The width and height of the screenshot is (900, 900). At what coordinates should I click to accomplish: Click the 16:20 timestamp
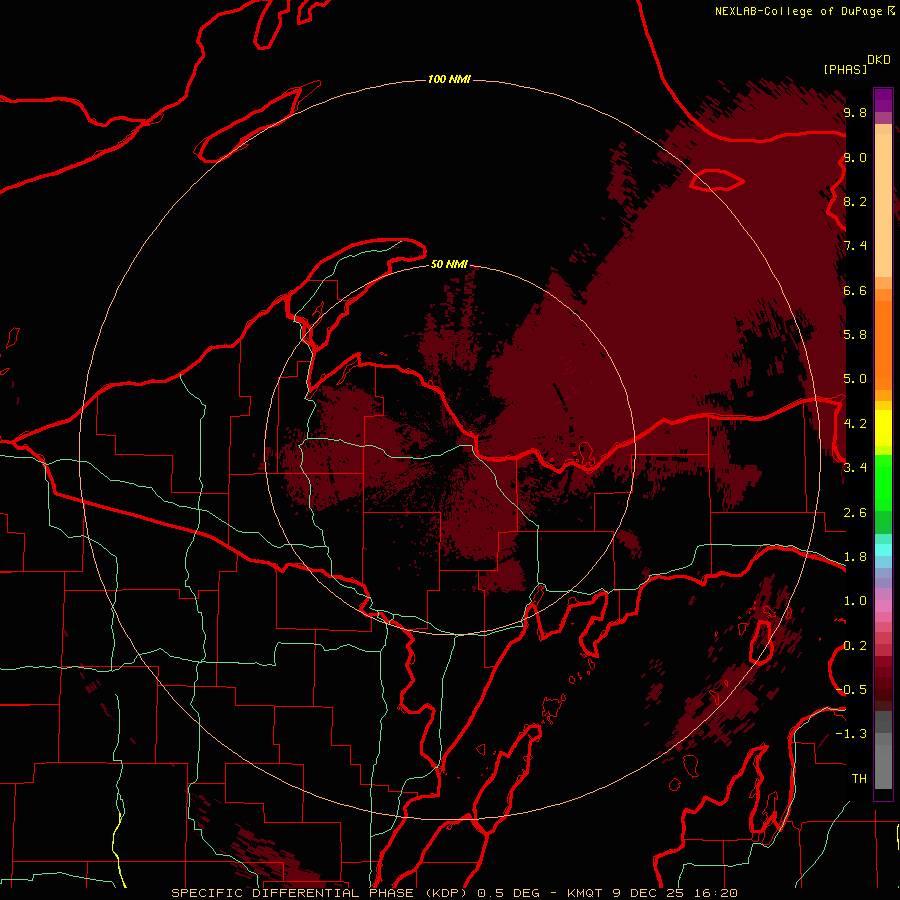tap(716, 893)
